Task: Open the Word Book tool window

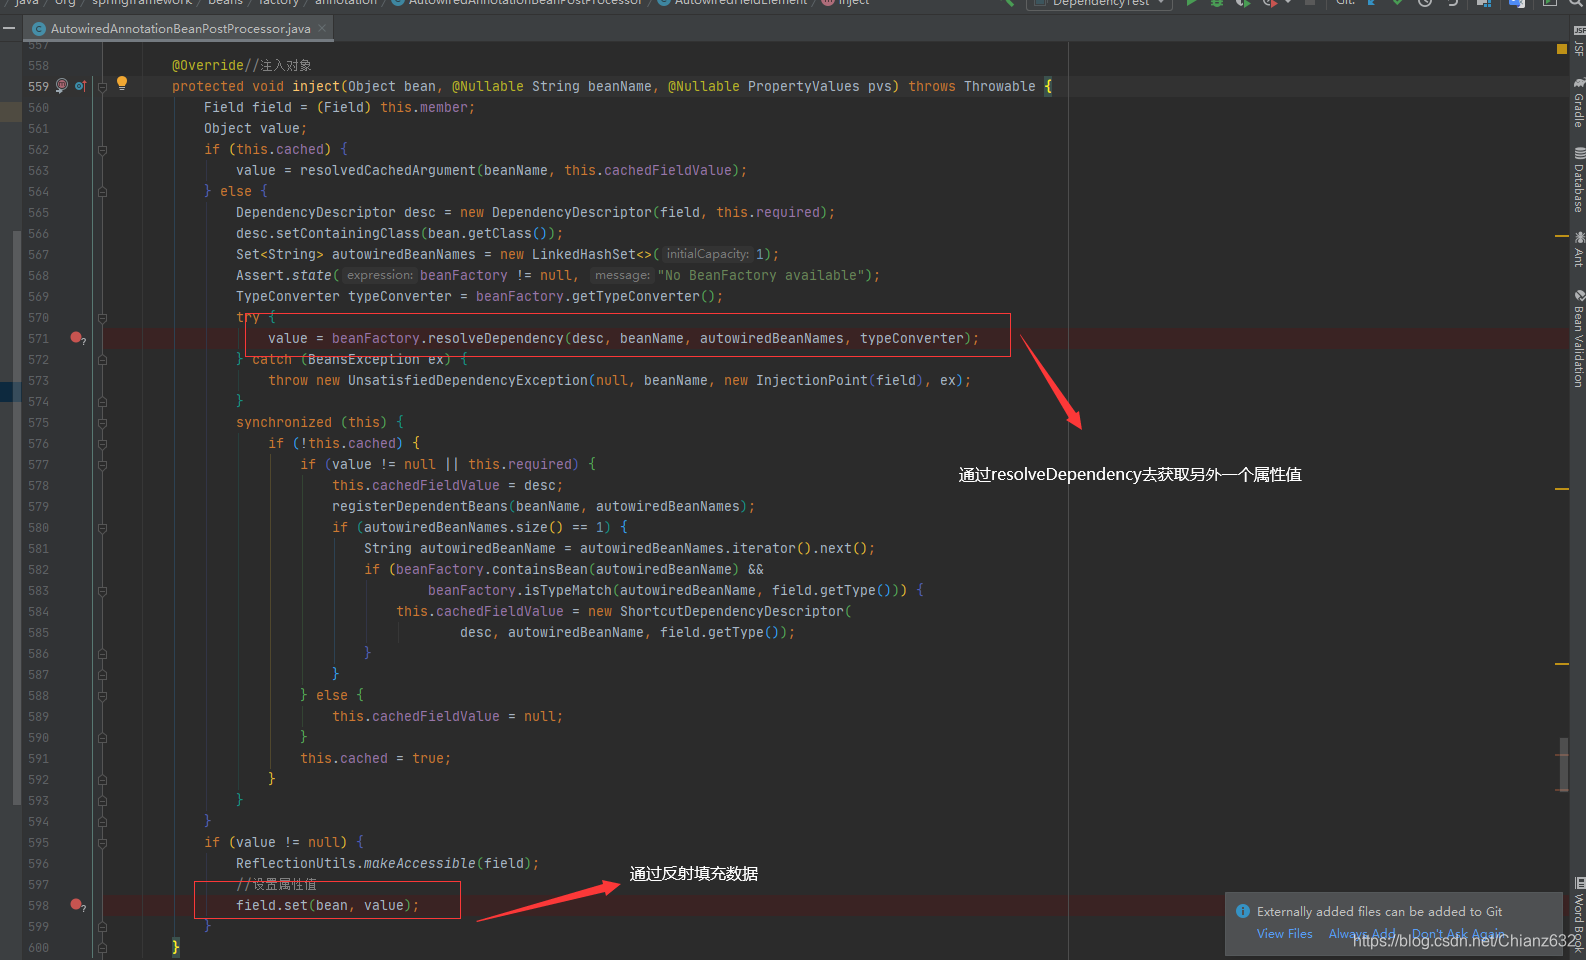Action: click(x=1578, y=913)
